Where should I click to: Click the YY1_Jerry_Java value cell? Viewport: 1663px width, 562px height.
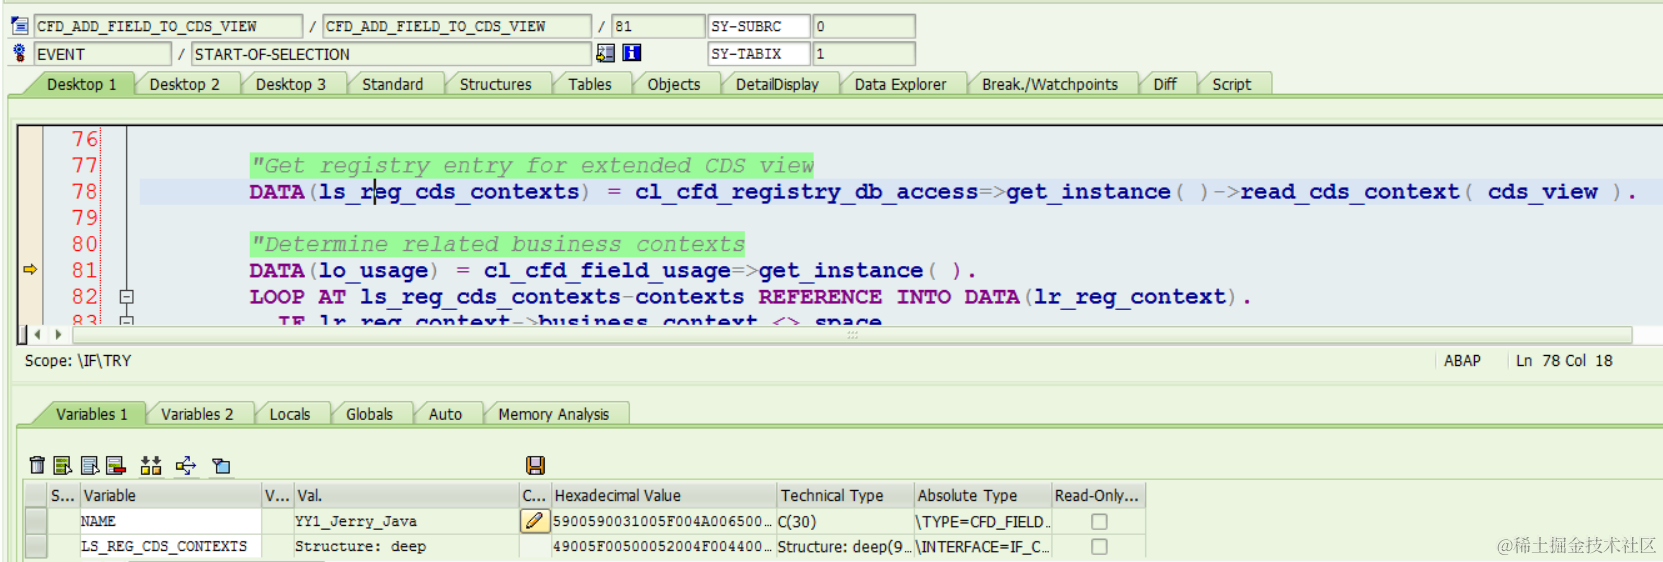coord(405,521)
